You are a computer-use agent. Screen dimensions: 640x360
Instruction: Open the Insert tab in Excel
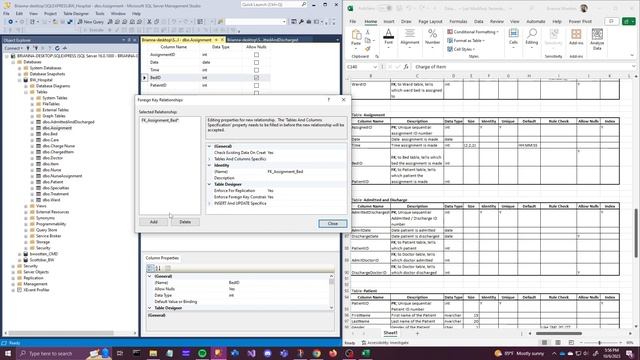point(389,21)
